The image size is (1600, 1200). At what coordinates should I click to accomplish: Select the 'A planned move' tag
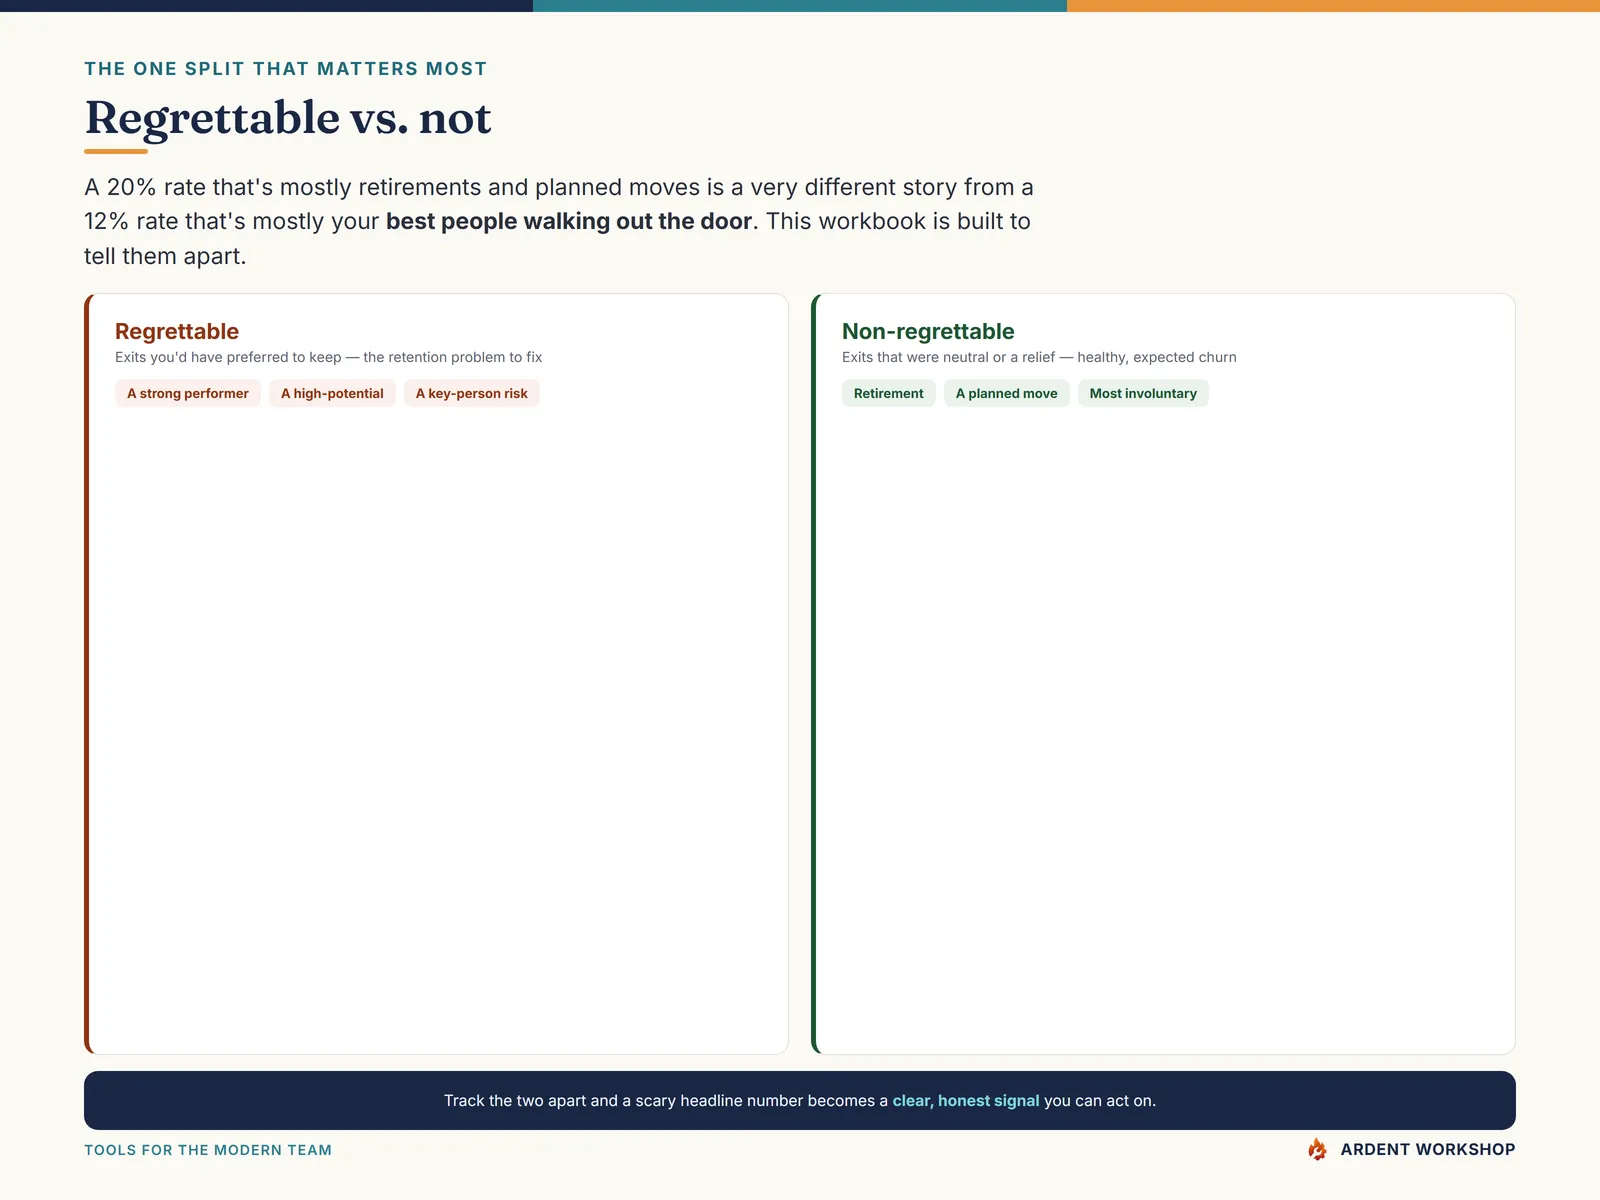[1006, 393]
